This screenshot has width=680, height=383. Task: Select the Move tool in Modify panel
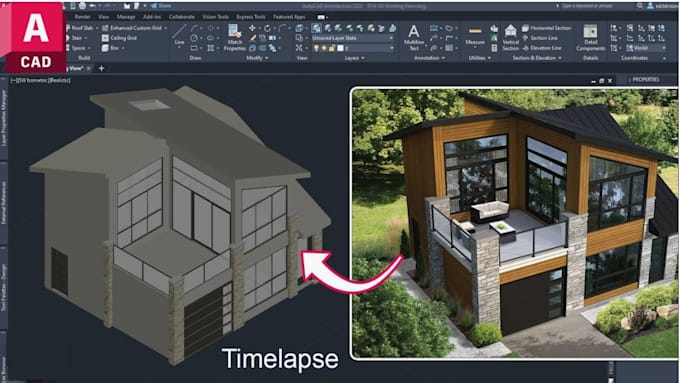(252, 28)
